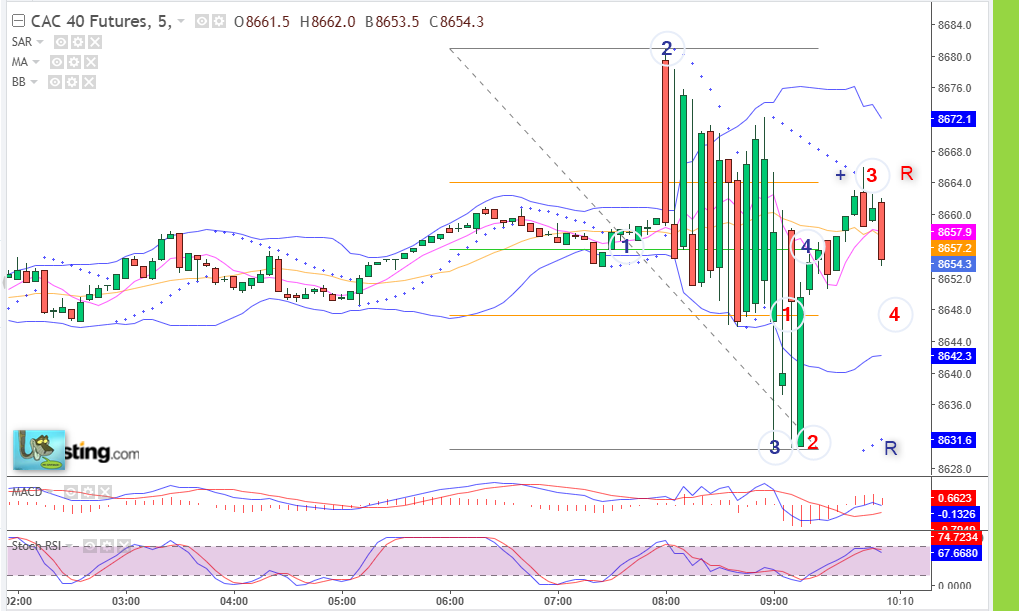Click the 02:00 label on time axis
The height and width of the screenshot is (611, 1019).
pyautogui.click(x=19, y=601)
